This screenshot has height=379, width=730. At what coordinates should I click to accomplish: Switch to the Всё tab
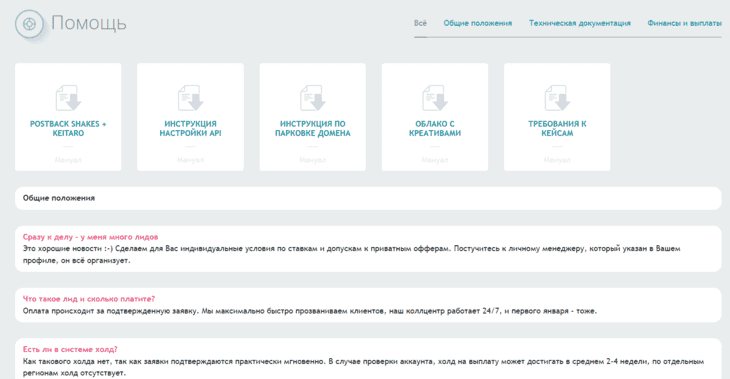tap(420, 23)
